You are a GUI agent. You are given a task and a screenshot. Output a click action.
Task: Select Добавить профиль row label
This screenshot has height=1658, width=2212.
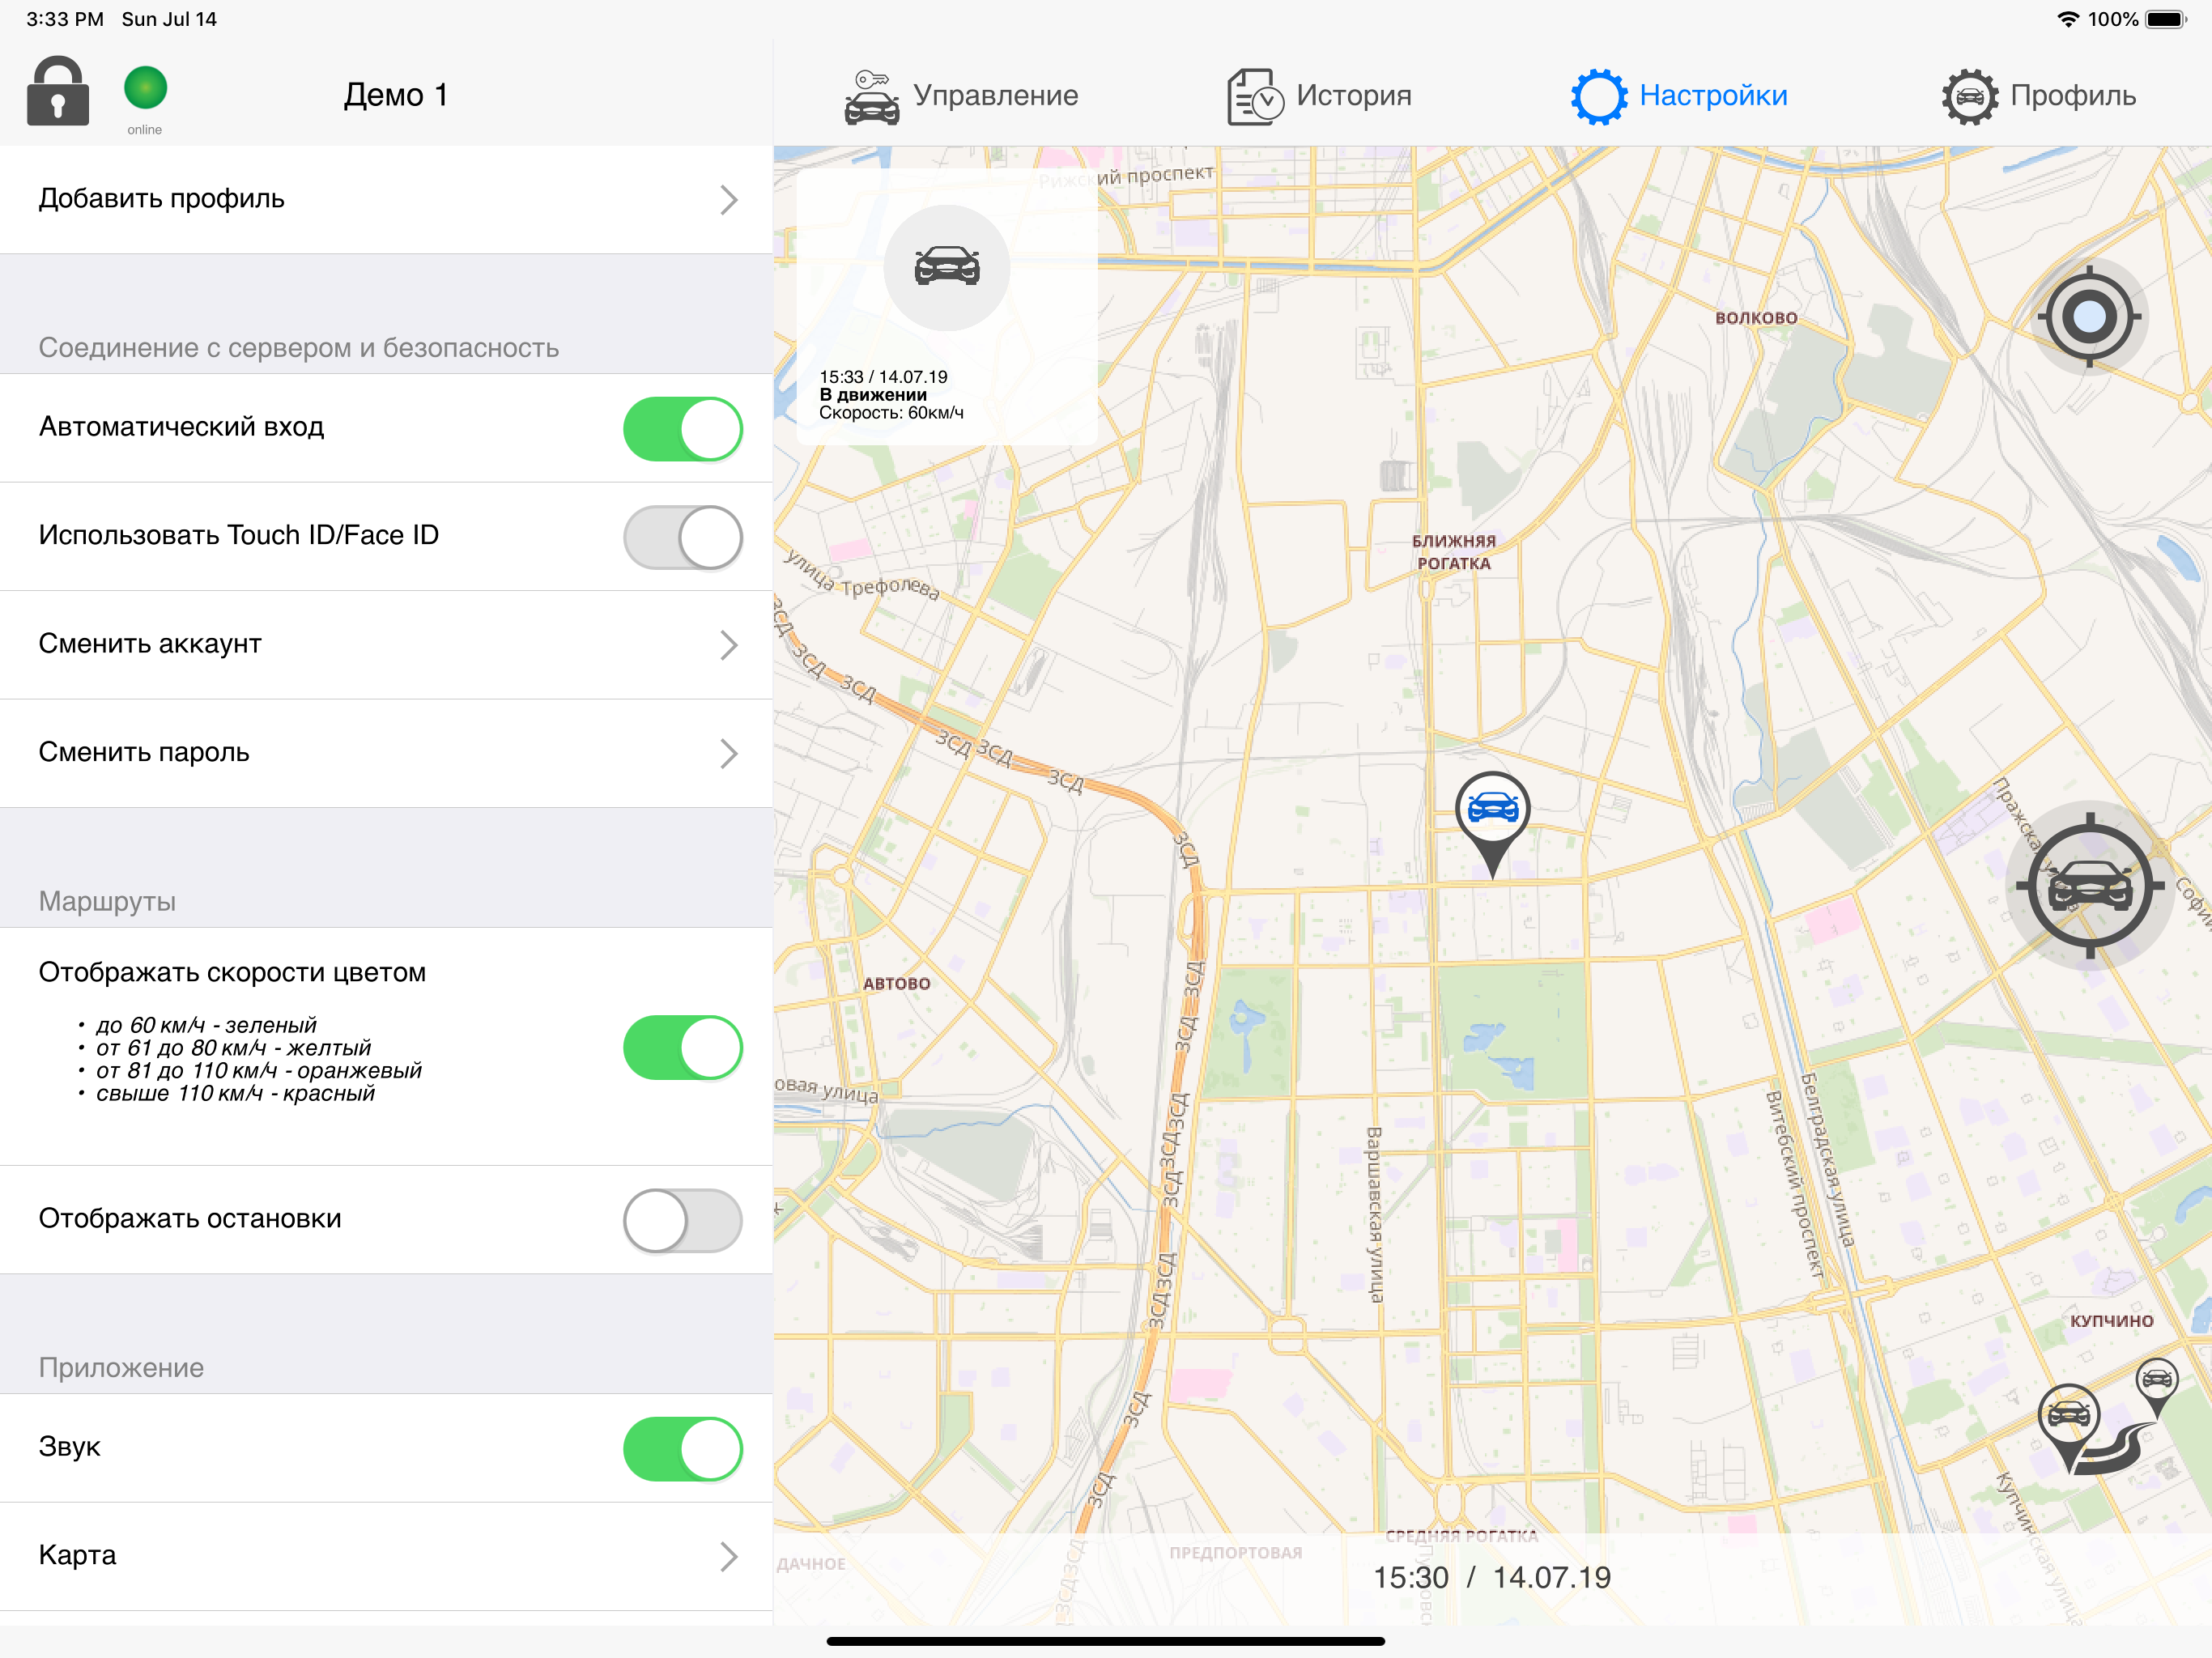pyautogui.click(x=161, y=199)
